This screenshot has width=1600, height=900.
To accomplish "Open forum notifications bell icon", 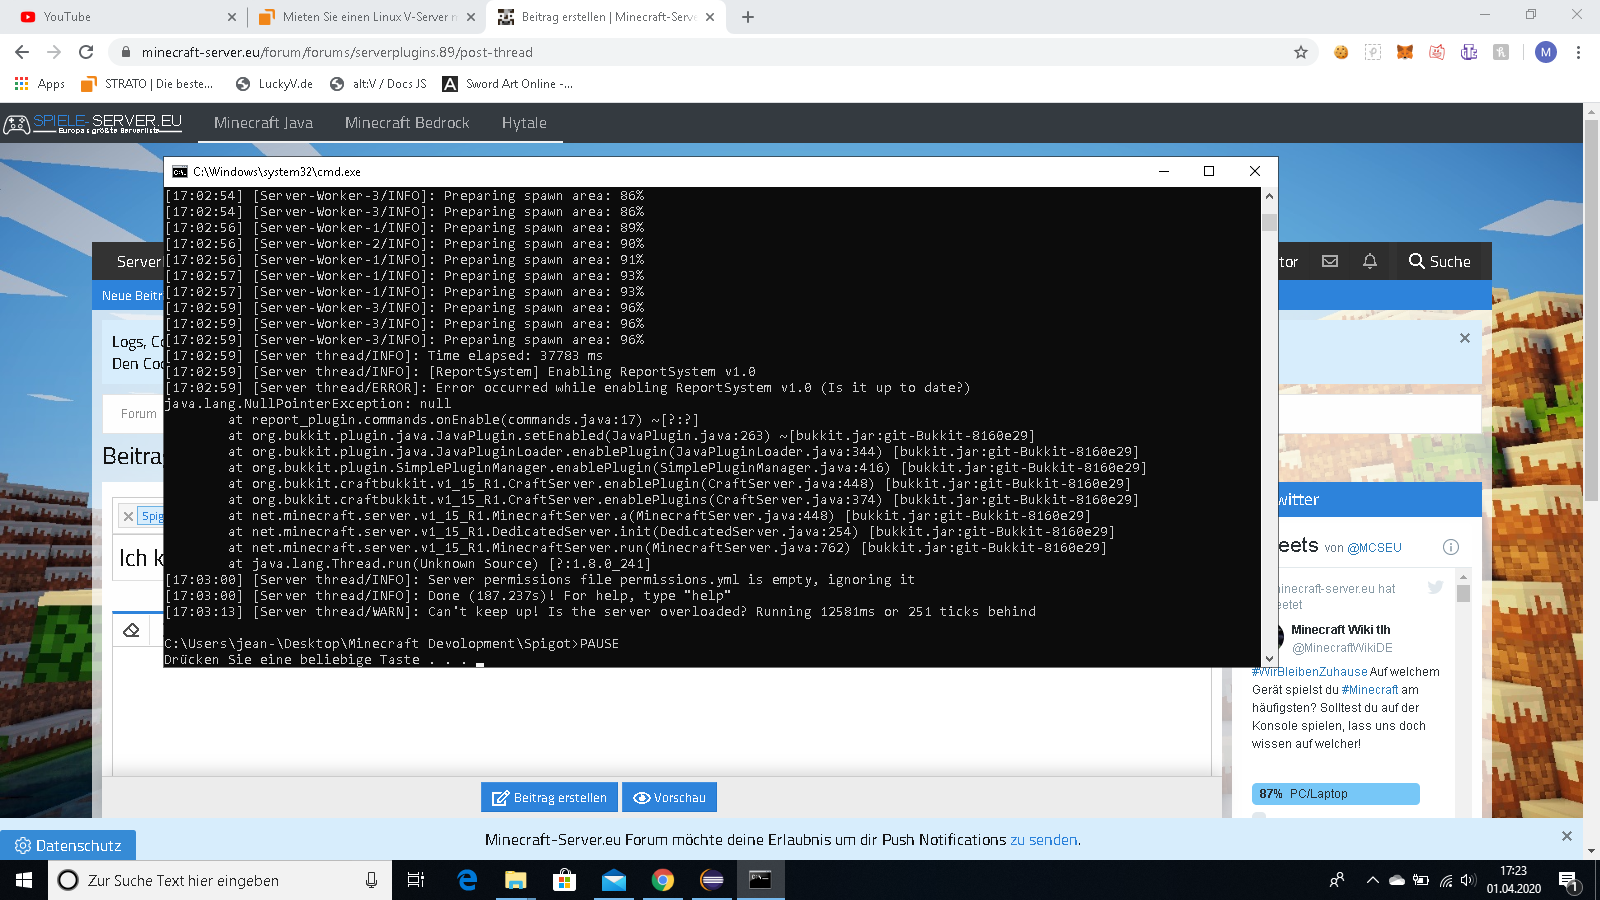I will [1370, 261].
